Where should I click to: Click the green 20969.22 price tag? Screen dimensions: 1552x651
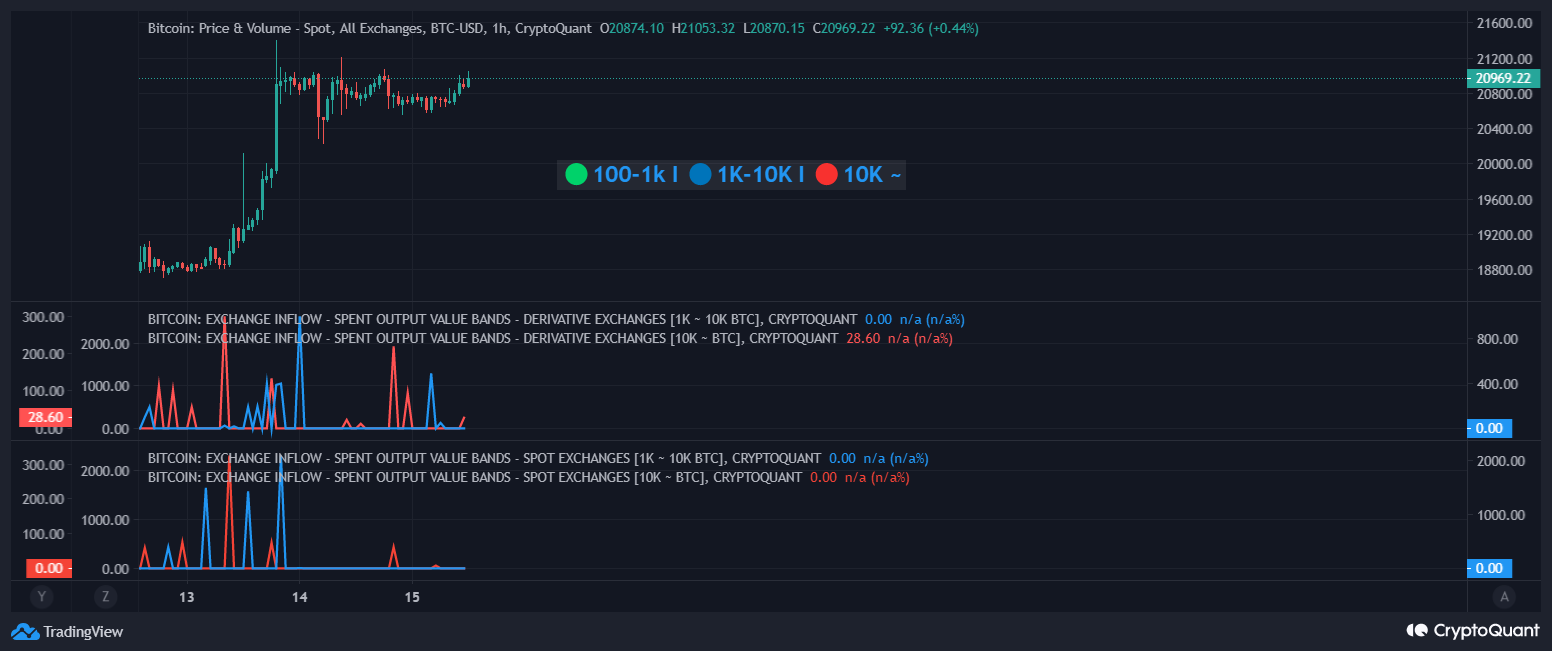coord(1504,77)
